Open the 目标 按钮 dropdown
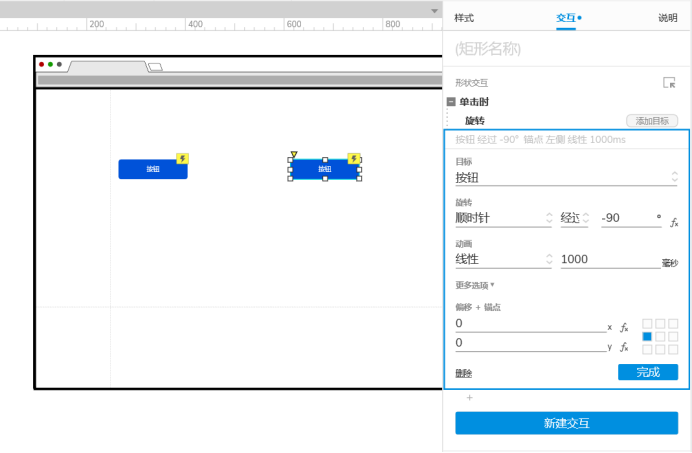 tap(566, 177)
